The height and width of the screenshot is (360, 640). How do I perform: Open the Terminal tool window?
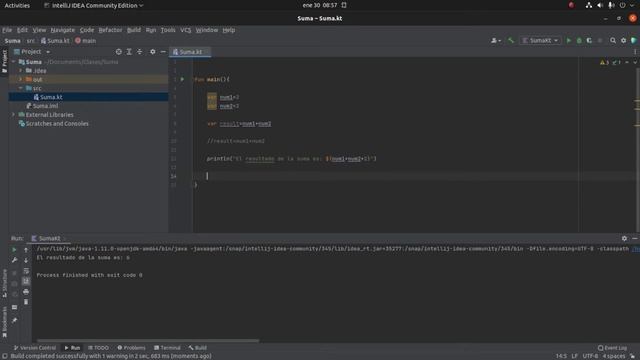point(167,348)
